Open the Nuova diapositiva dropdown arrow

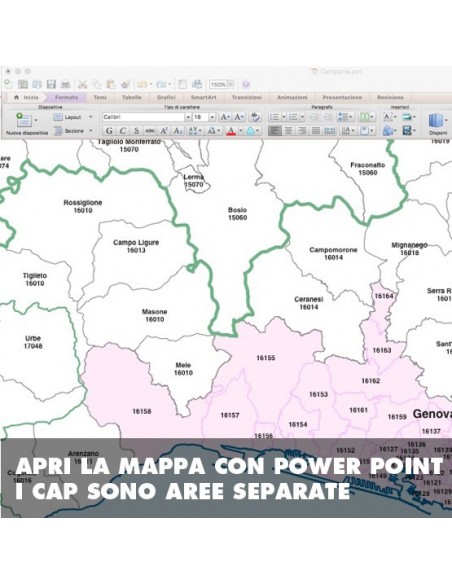36,120
